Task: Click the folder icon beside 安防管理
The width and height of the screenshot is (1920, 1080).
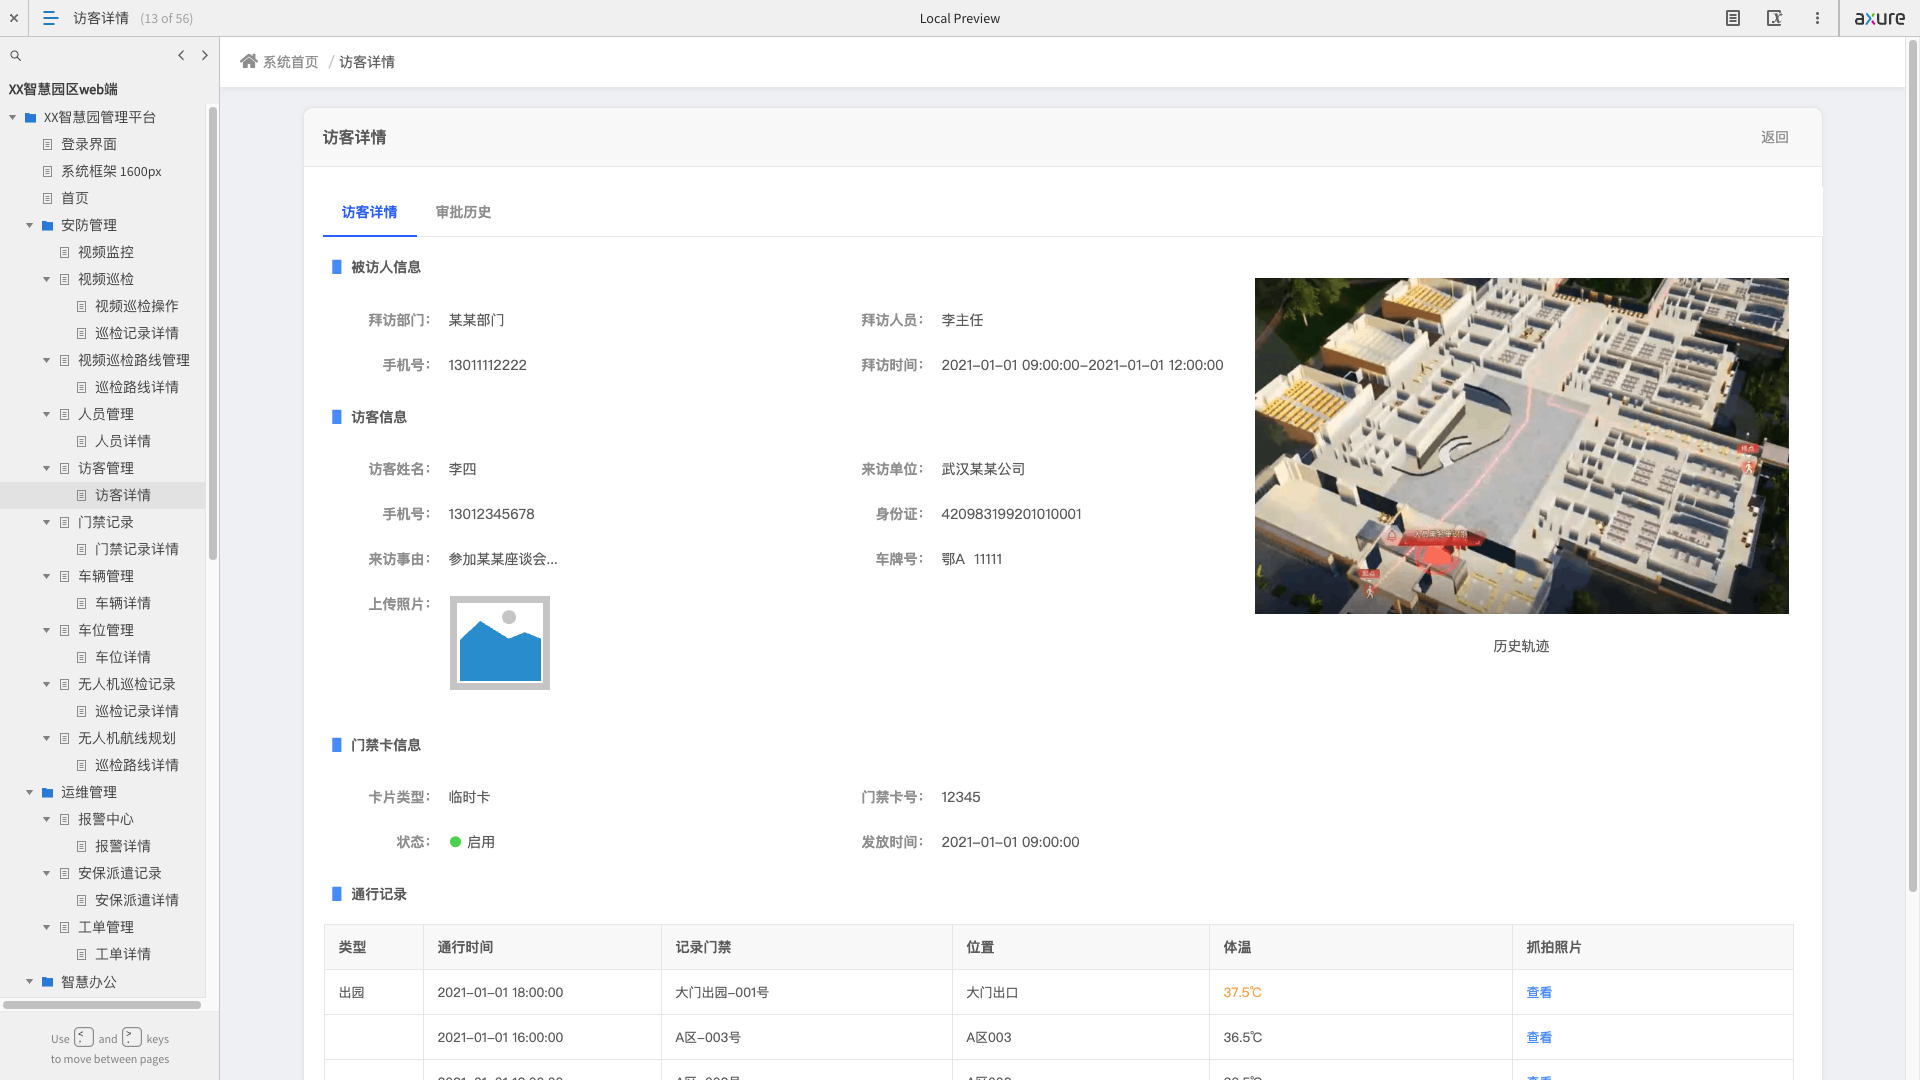Action: click(47, 225)
